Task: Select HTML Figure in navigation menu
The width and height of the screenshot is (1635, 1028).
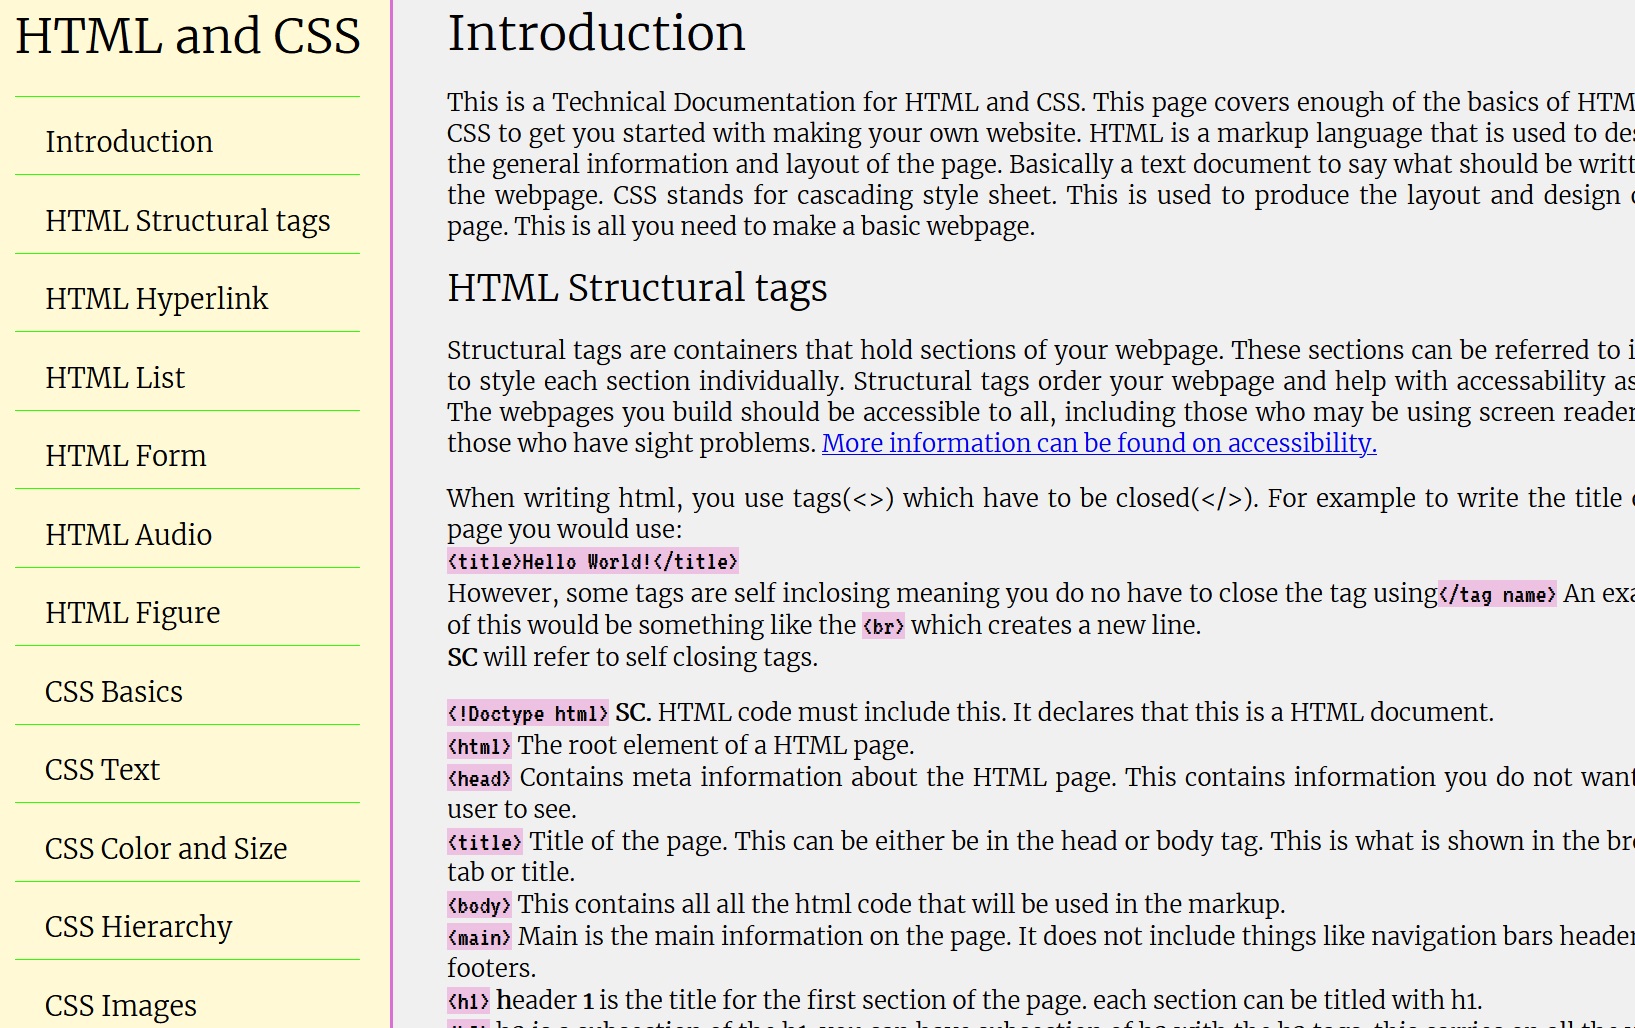Action: (132, 613)
